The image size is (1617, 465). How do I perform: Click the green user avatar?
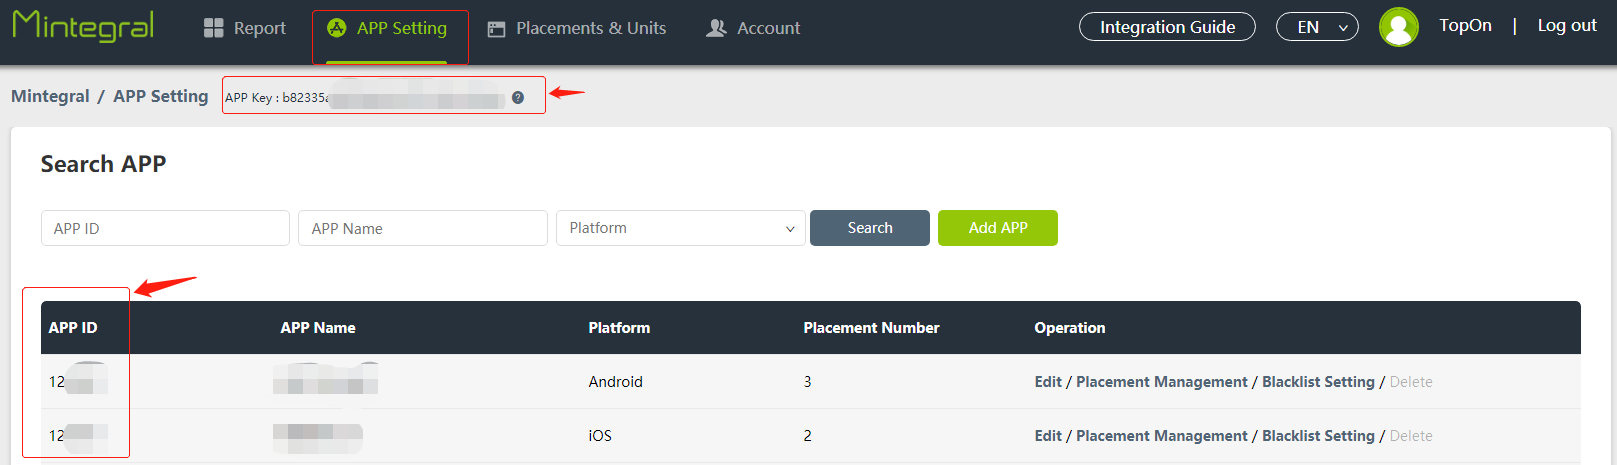(1398, 27)
